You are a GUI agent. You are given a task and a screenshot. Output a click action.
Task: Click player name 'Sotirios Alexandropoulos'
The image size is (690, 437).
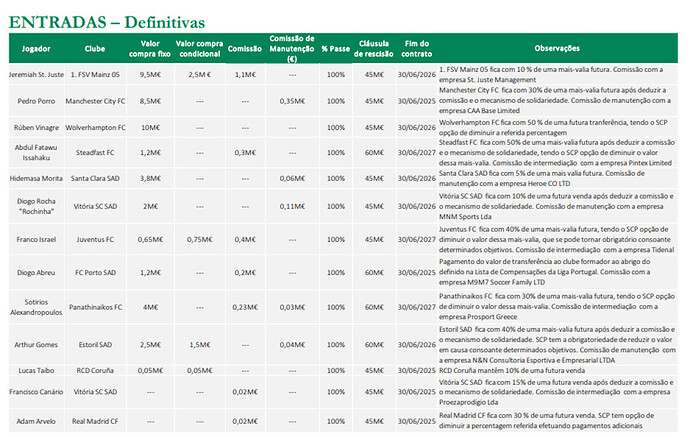point(36,307)
